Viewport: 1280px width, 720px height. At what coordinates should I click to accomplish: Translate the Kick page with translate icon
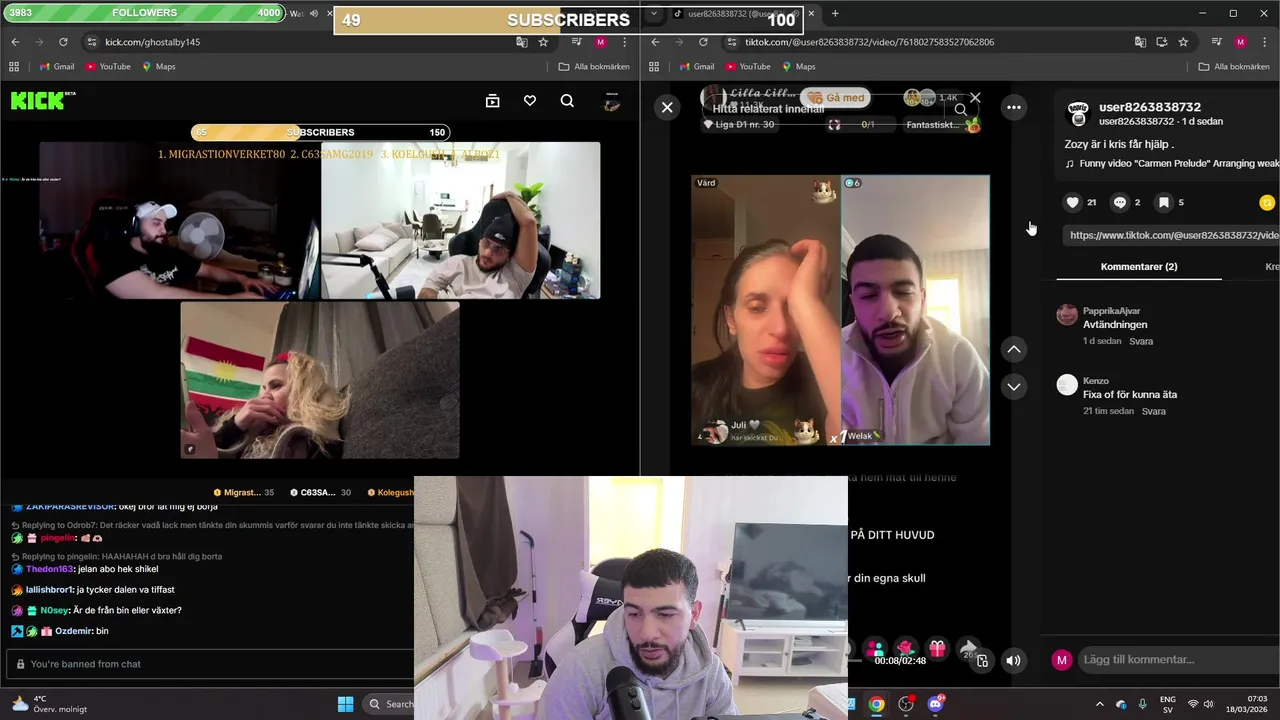coord(521,42)
